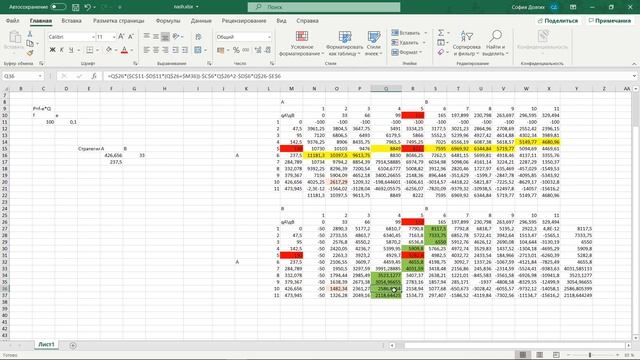Click the Поделиться button
Viewport: 640px width, 360px height.
558,20
